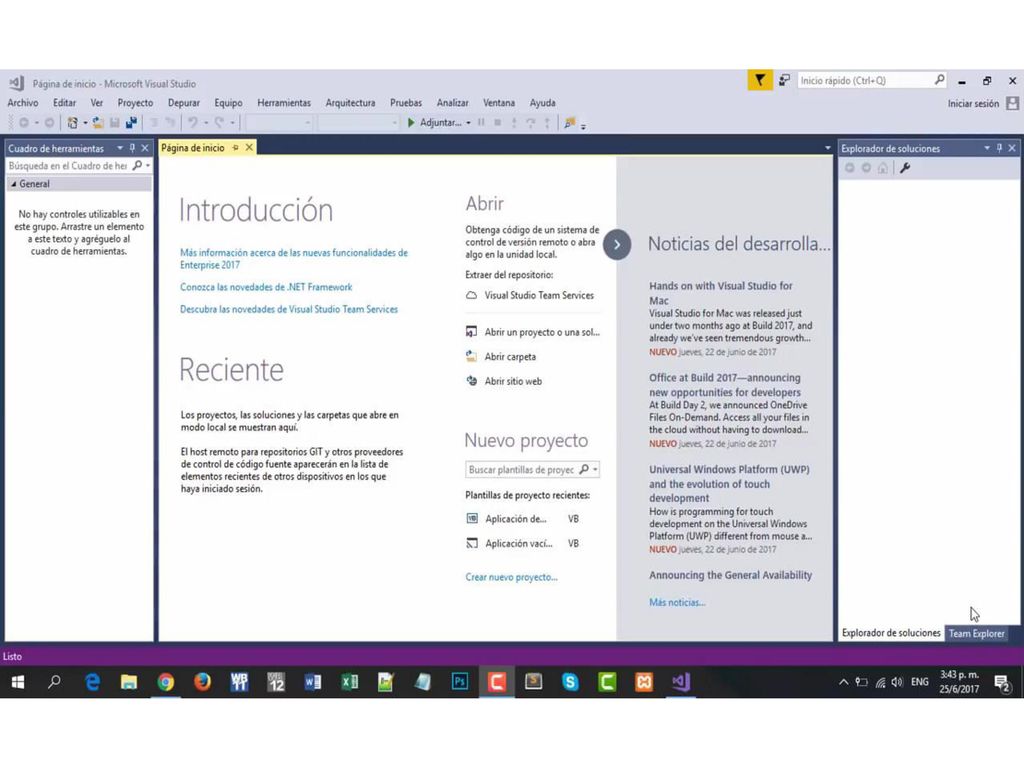Click the Save All toolbar icon
This screenshot has height=768, width=1024.
pos(131,123)
